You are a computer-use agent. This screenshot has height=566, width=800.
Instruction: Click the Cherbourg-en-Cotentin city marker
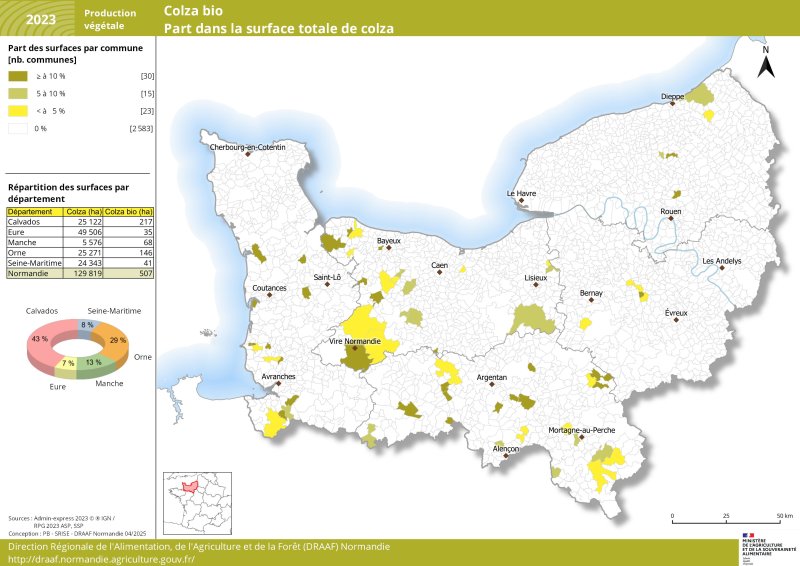pyautogui.click(x=247, y=154)
